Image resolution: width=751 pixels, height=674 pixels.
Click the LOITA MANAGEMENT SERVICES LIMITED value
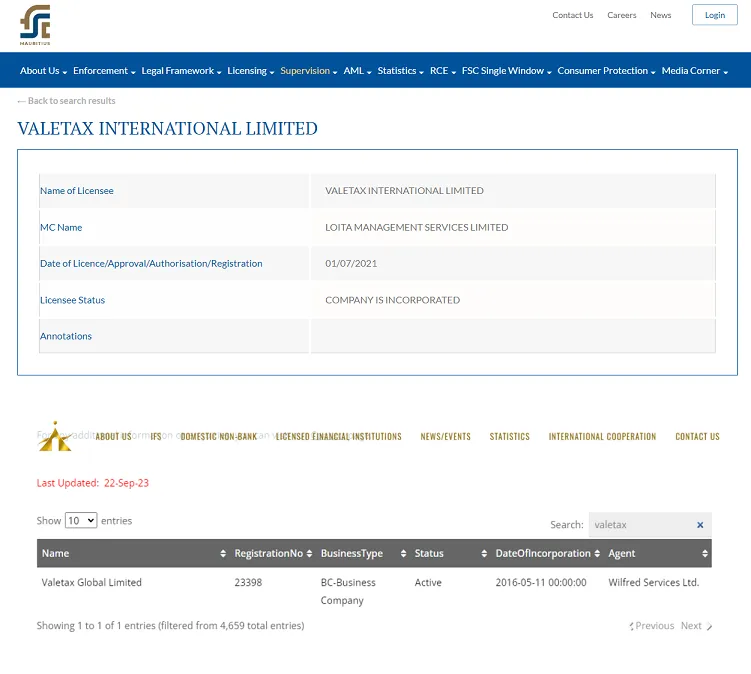417,228
